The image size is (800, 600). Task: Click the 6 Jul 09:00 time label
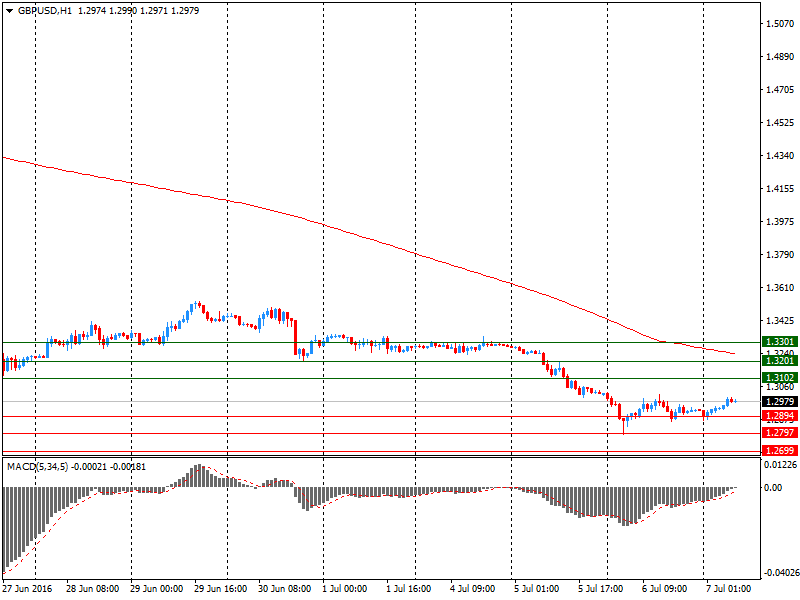pos(664,589)
